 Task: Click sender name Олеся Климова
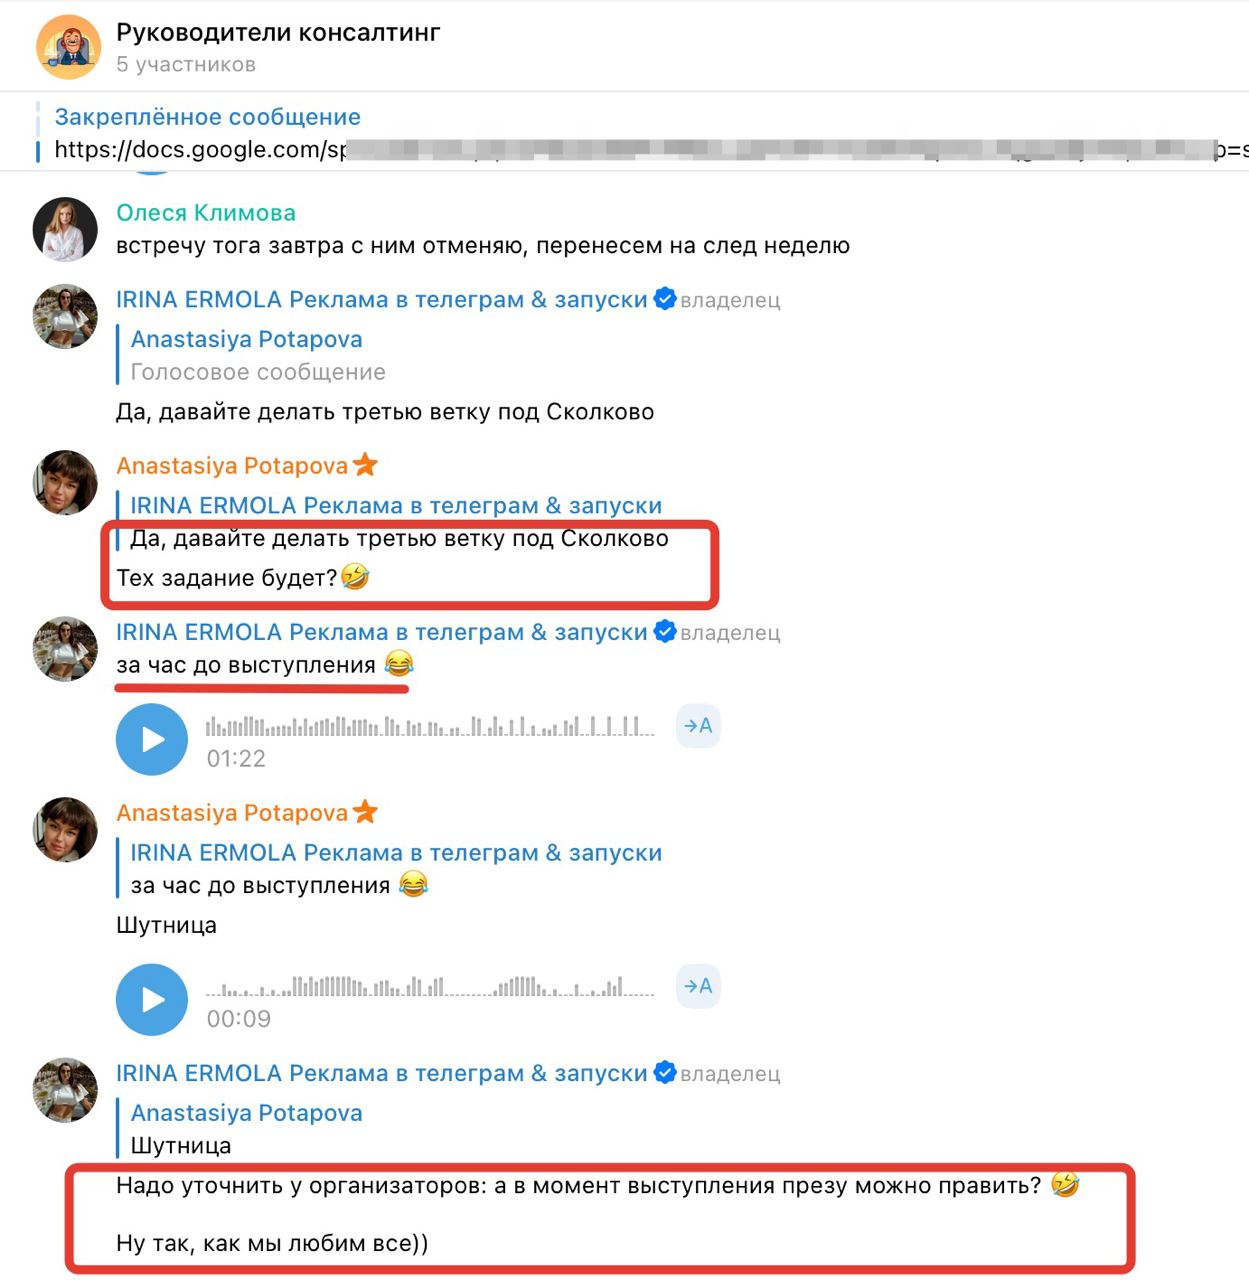pyautogui.click(x=206, y=213)
